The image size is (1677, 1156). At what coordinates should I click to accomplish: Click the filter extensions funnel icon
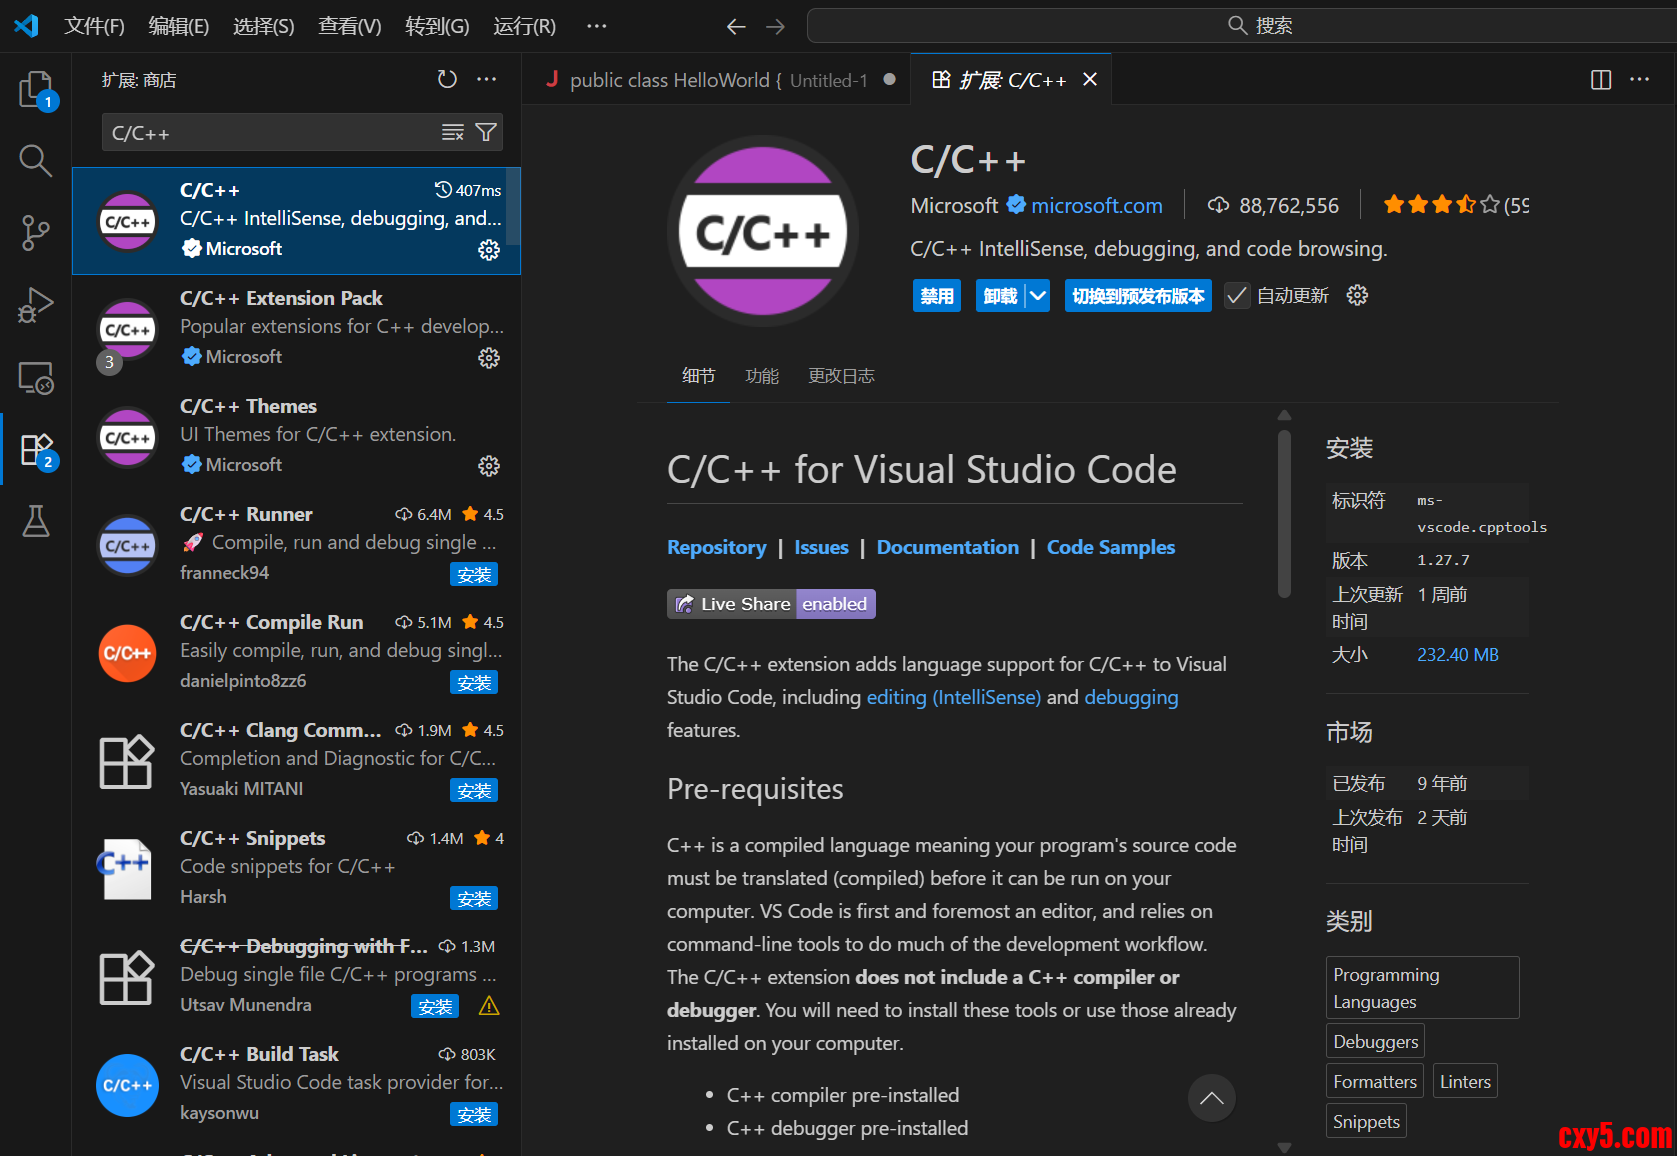486,133
